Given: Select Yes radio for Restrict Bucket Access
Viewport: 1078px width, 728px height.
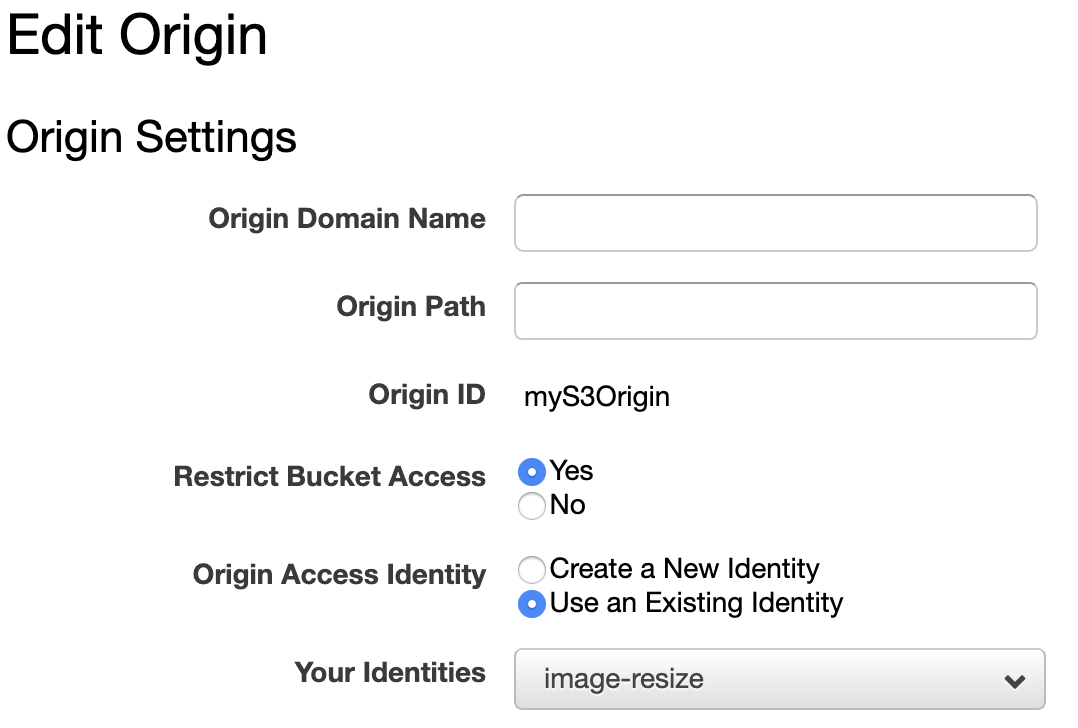Looking at the screenshot, I should (x=531, y=472).
